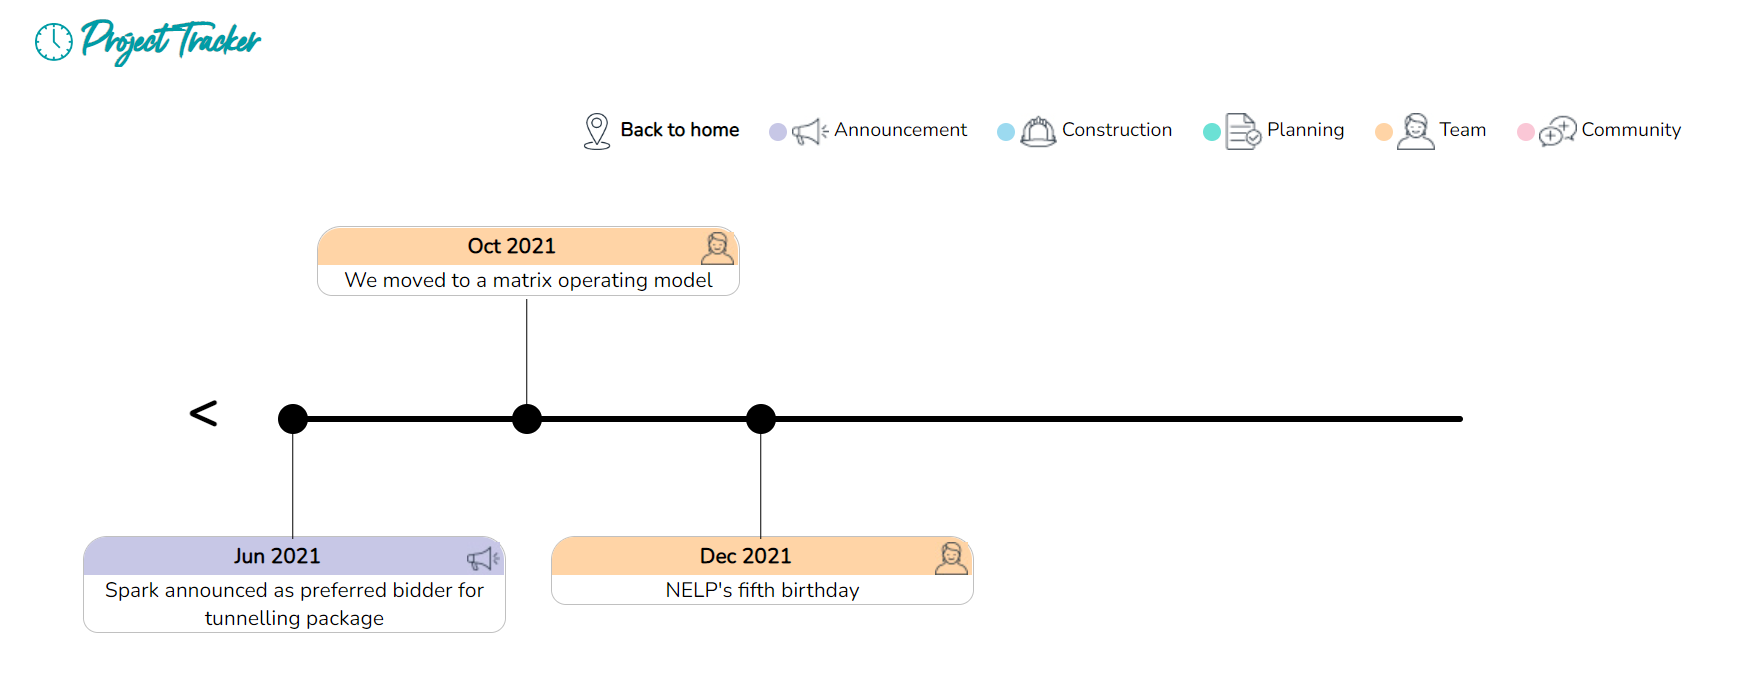Select the Jun 2021 timeline marker dot
Viewport: 1753px width, 680px height.
click(293, 419)
